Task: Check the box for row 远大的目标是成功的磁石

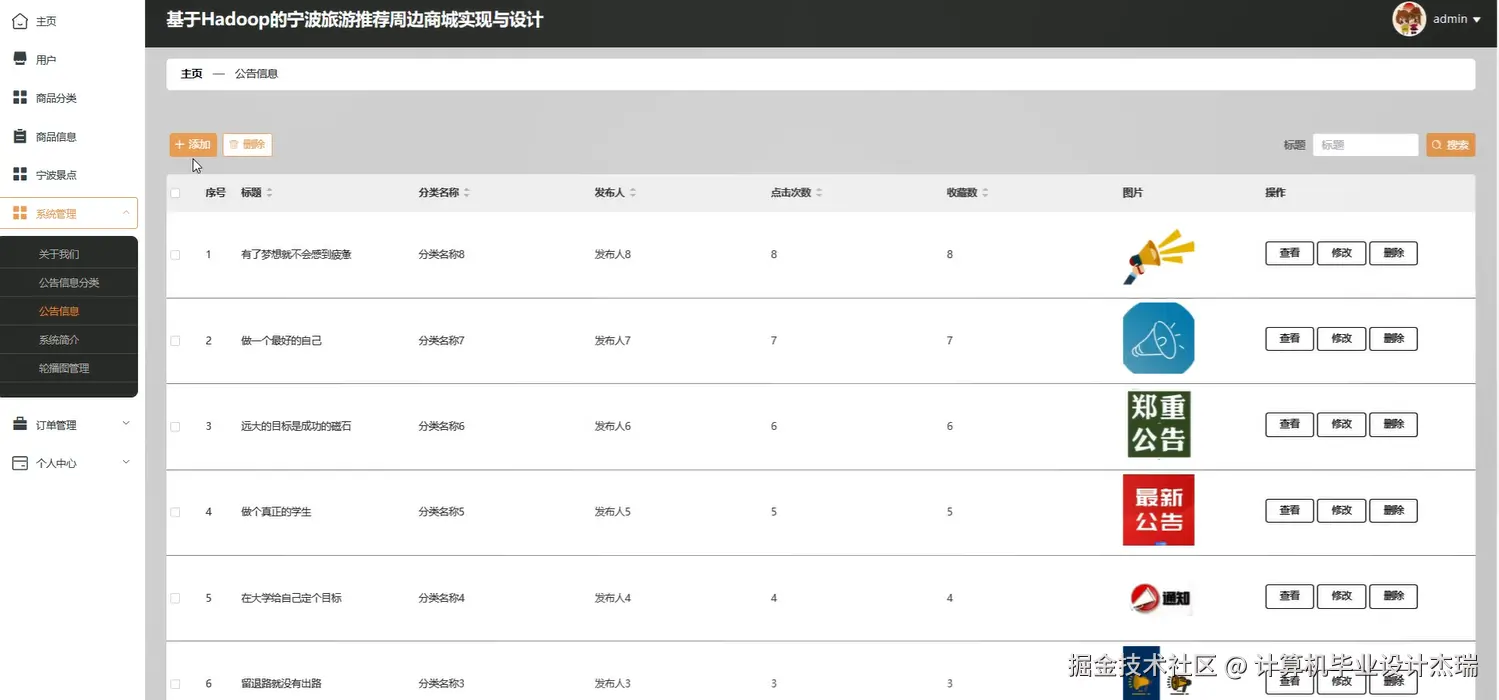Action: click(x=175, y=427)
